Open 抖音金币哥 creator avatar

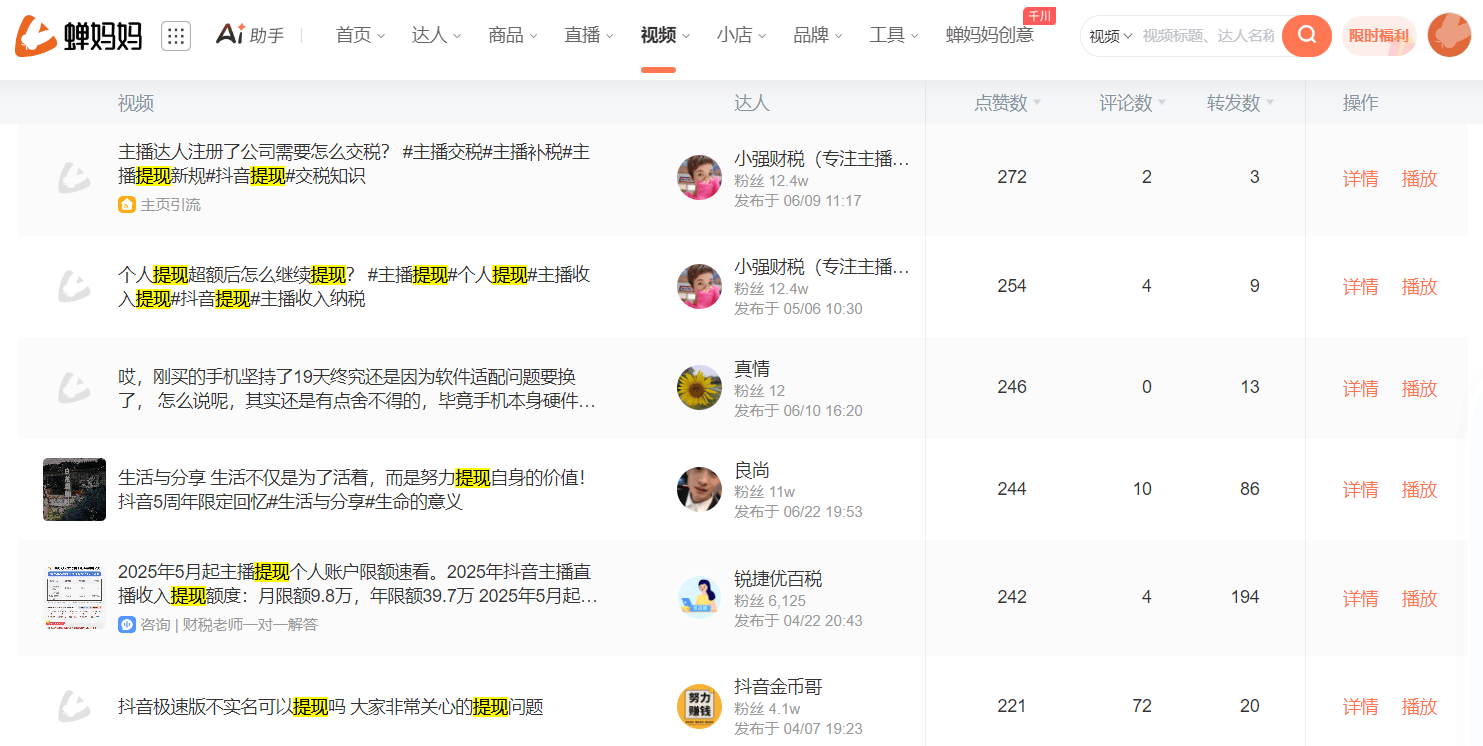699,706
